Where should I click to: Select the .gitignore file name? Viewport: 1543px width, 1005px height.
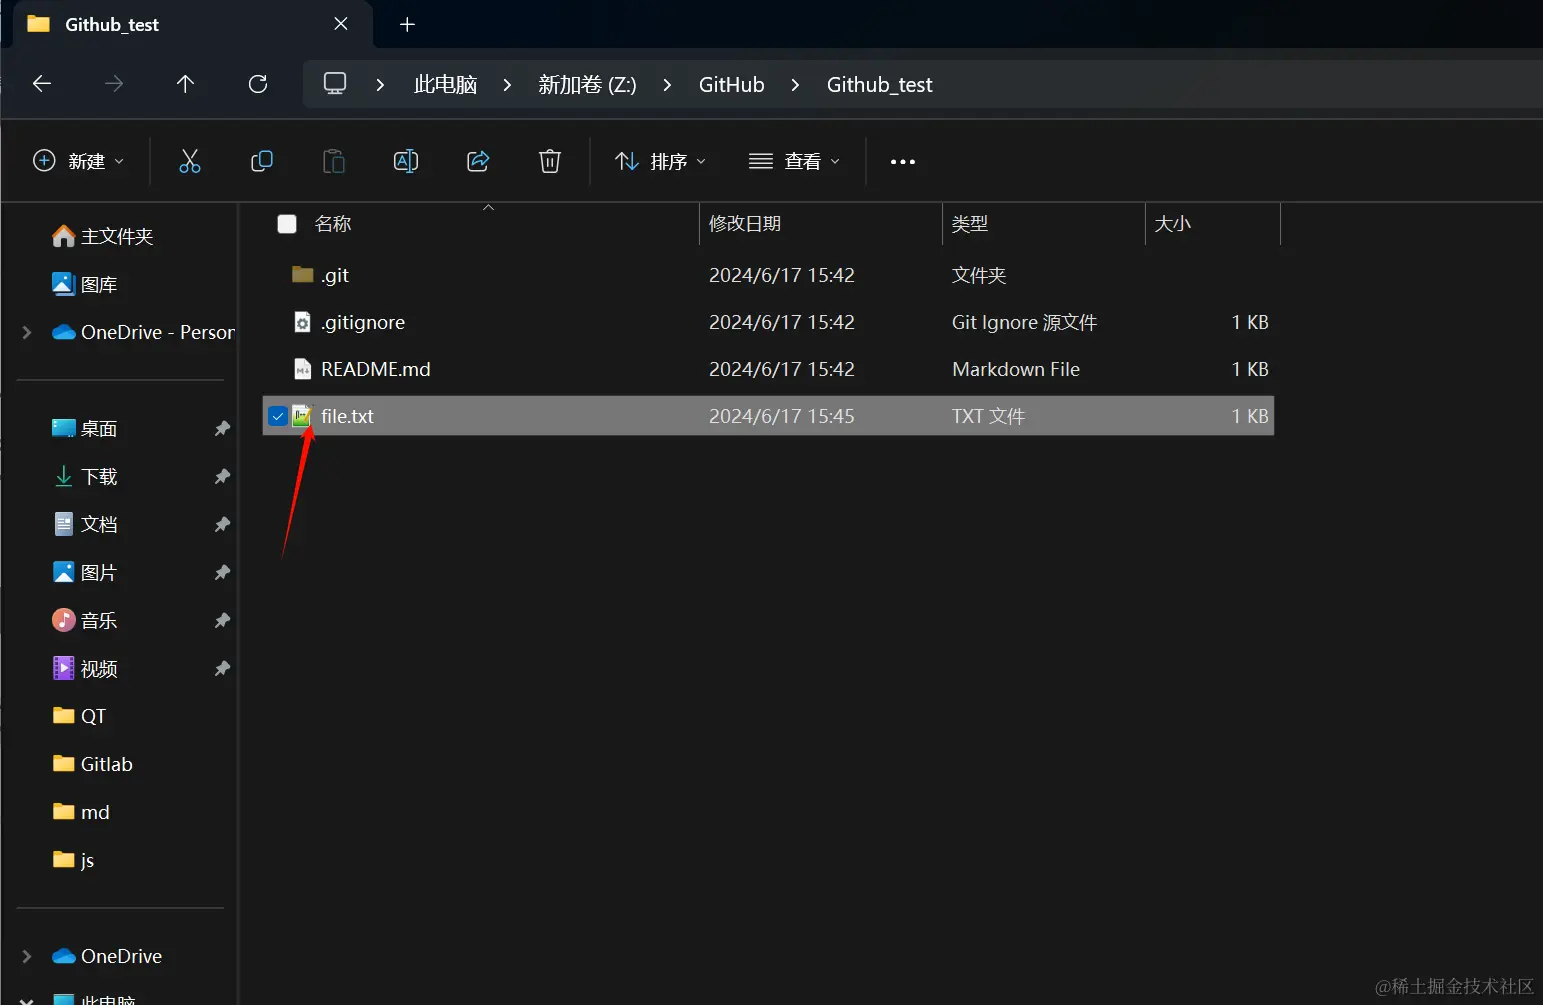point(363,322)
